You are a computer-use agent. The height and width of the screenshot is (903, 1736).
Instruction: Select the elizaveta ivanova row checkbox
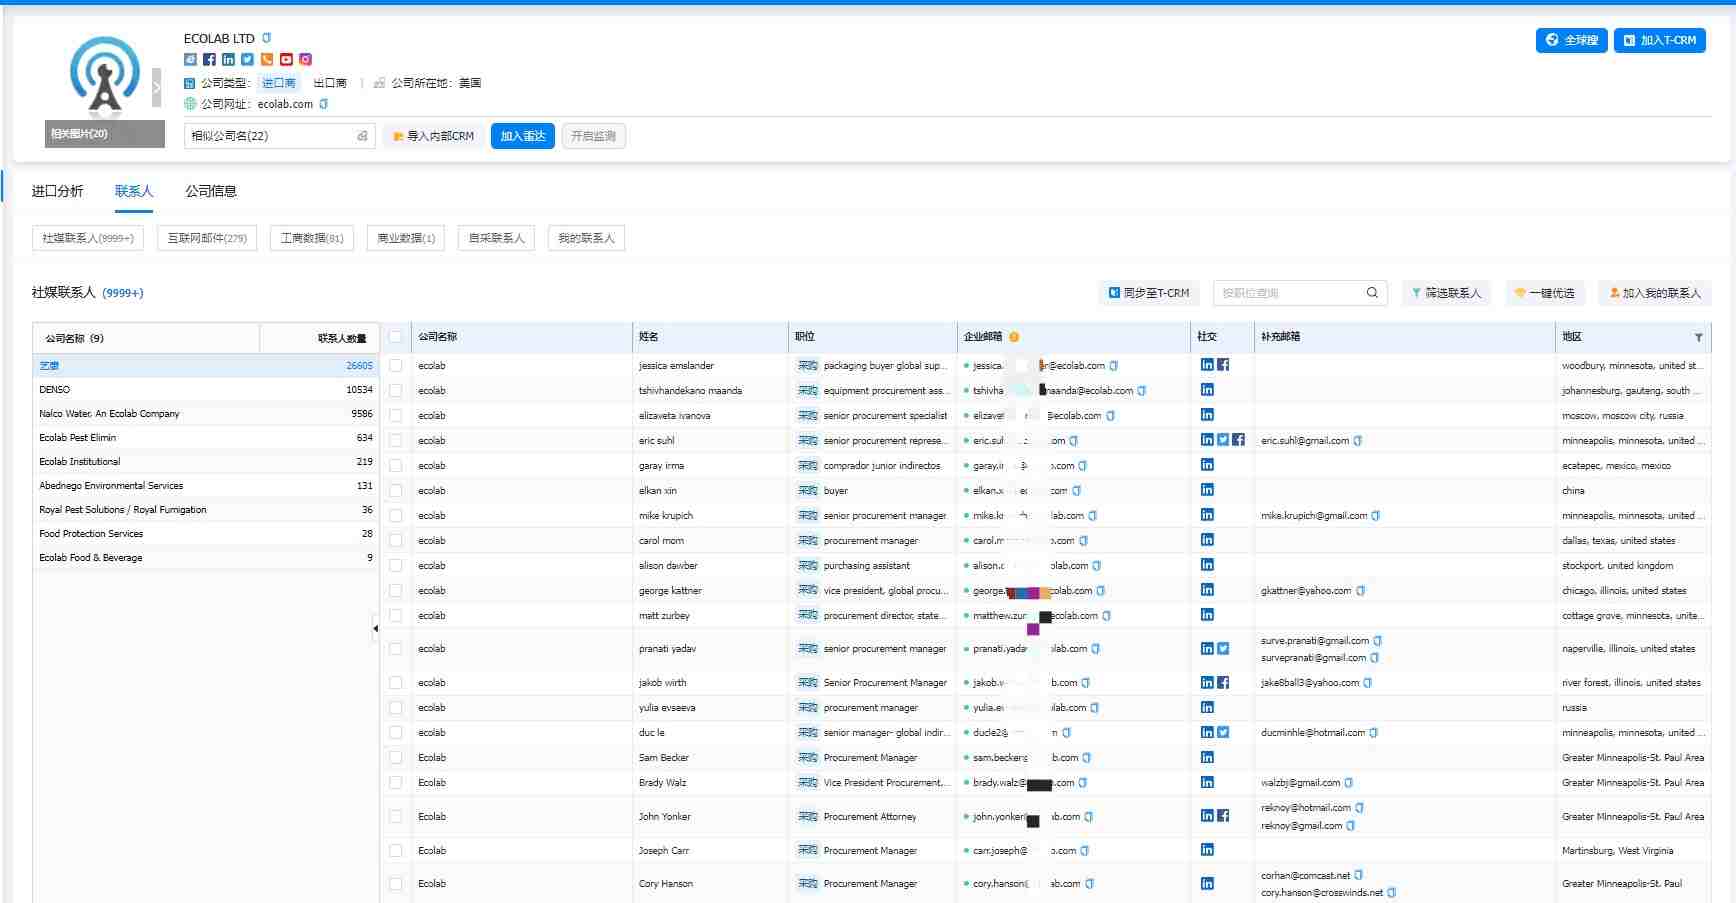(x=396, y=415)
